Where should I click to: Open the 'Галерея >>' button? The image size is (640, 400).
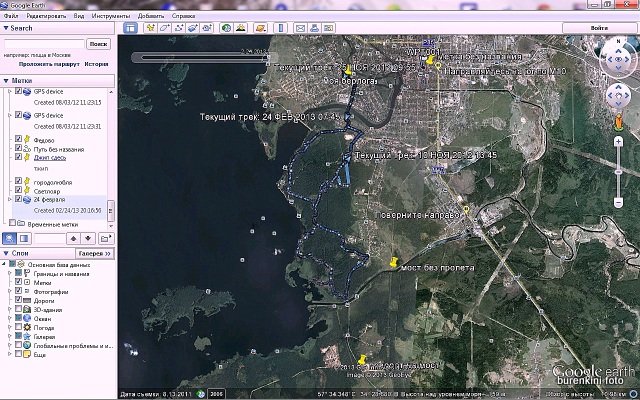click(x=95, y=253)
